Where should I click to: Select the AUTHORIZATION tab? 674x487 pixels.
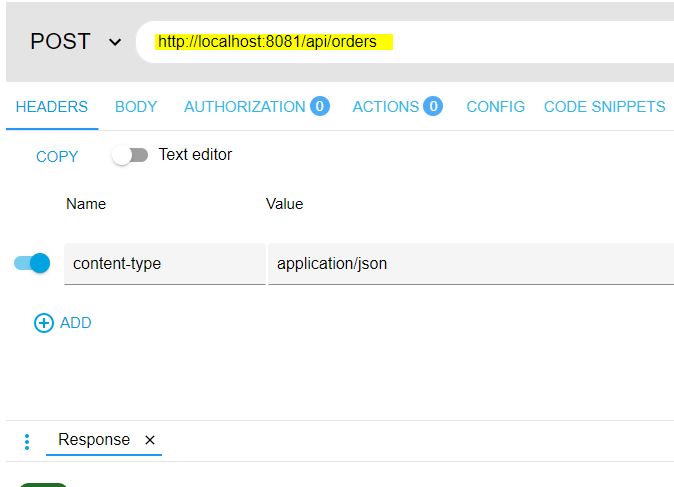[245, 107]
